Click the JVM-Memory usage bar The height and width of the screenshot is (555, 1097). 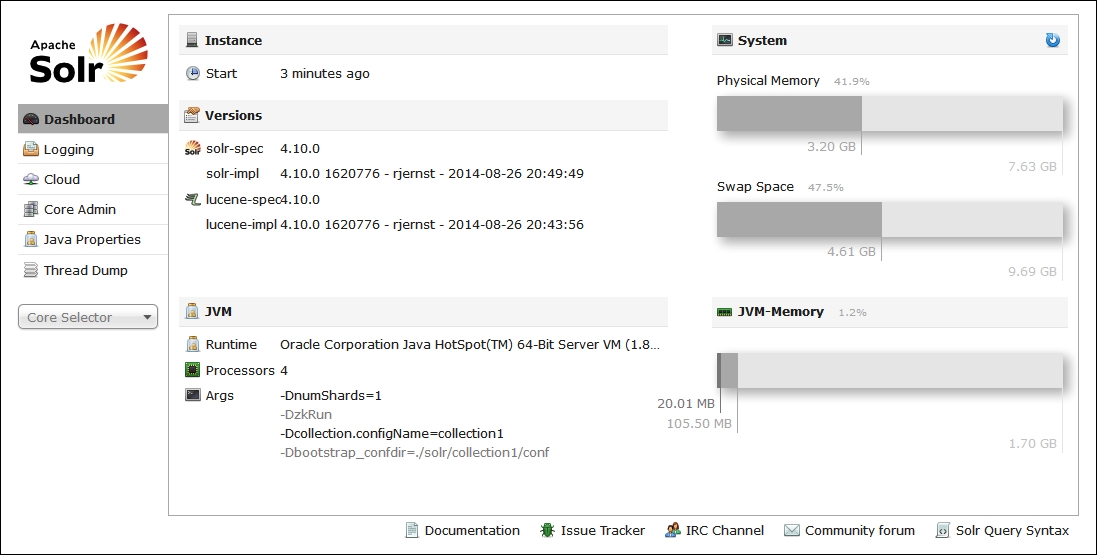(x=890, y=371)
